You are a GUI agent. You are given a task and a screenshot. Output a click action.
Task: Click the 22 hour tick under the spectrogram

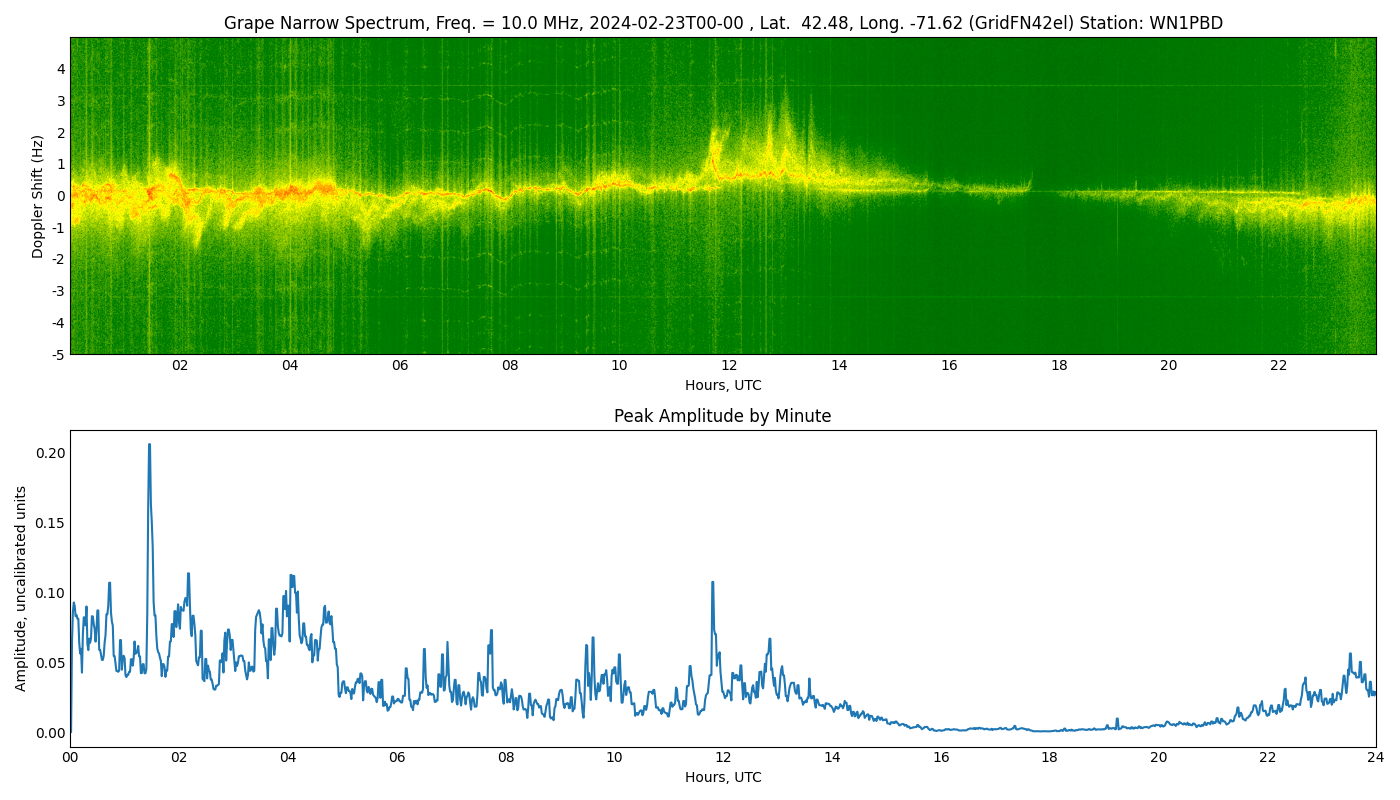tap(1278, 365)
